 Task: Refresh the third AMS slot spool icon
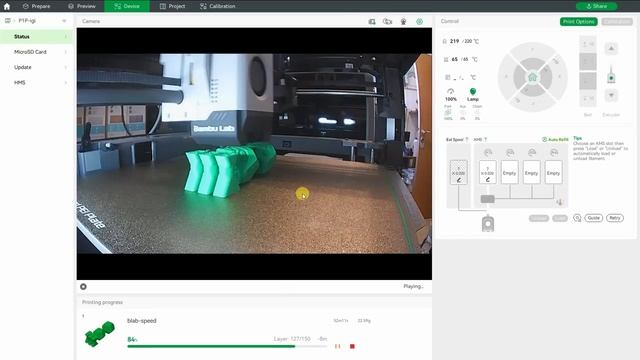(532, 153)
